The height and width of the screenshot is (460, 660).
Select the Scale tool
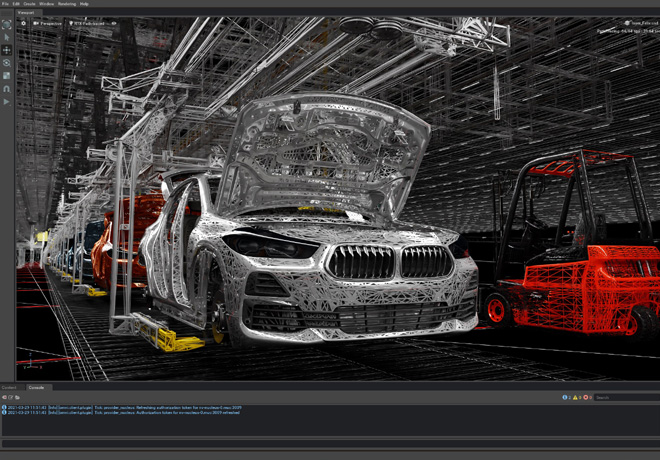tap(7, 76)
